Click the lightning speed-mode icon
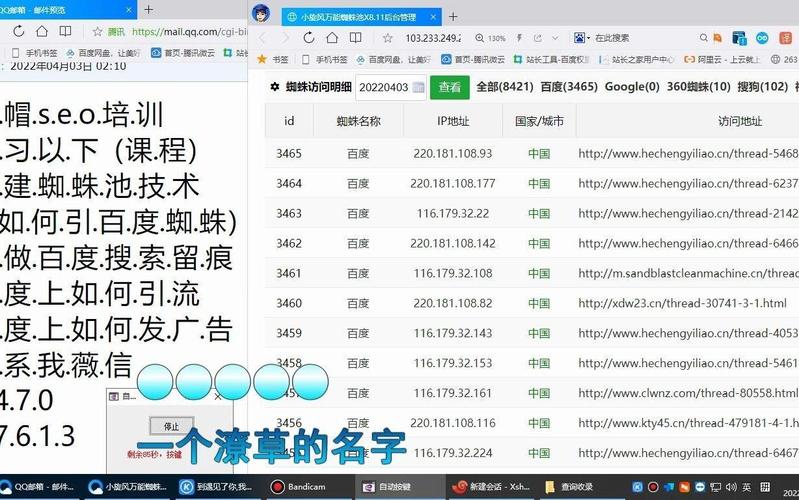Viewport: 799px width, 500px height. 519,38
